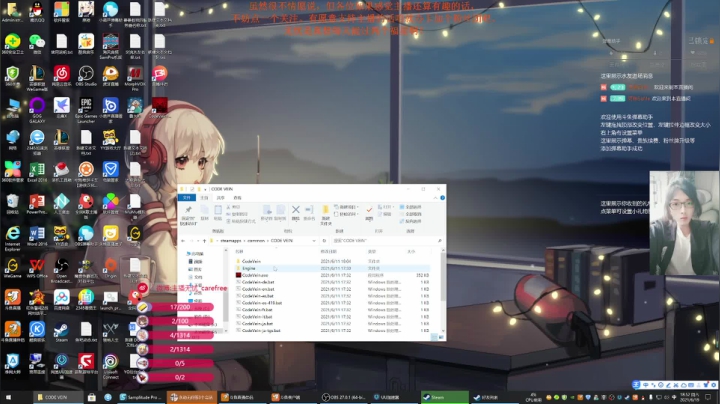Switch to the Share ribbon tab
Viewport: 720px width, 404px height.
[x=221, y=198]
